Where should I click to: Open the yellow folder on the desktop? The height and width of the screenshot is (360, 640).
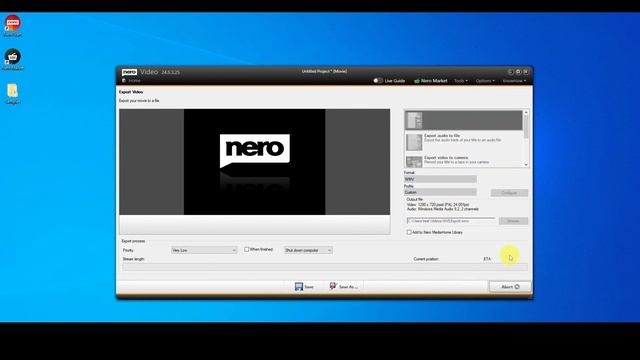point(13,93)
